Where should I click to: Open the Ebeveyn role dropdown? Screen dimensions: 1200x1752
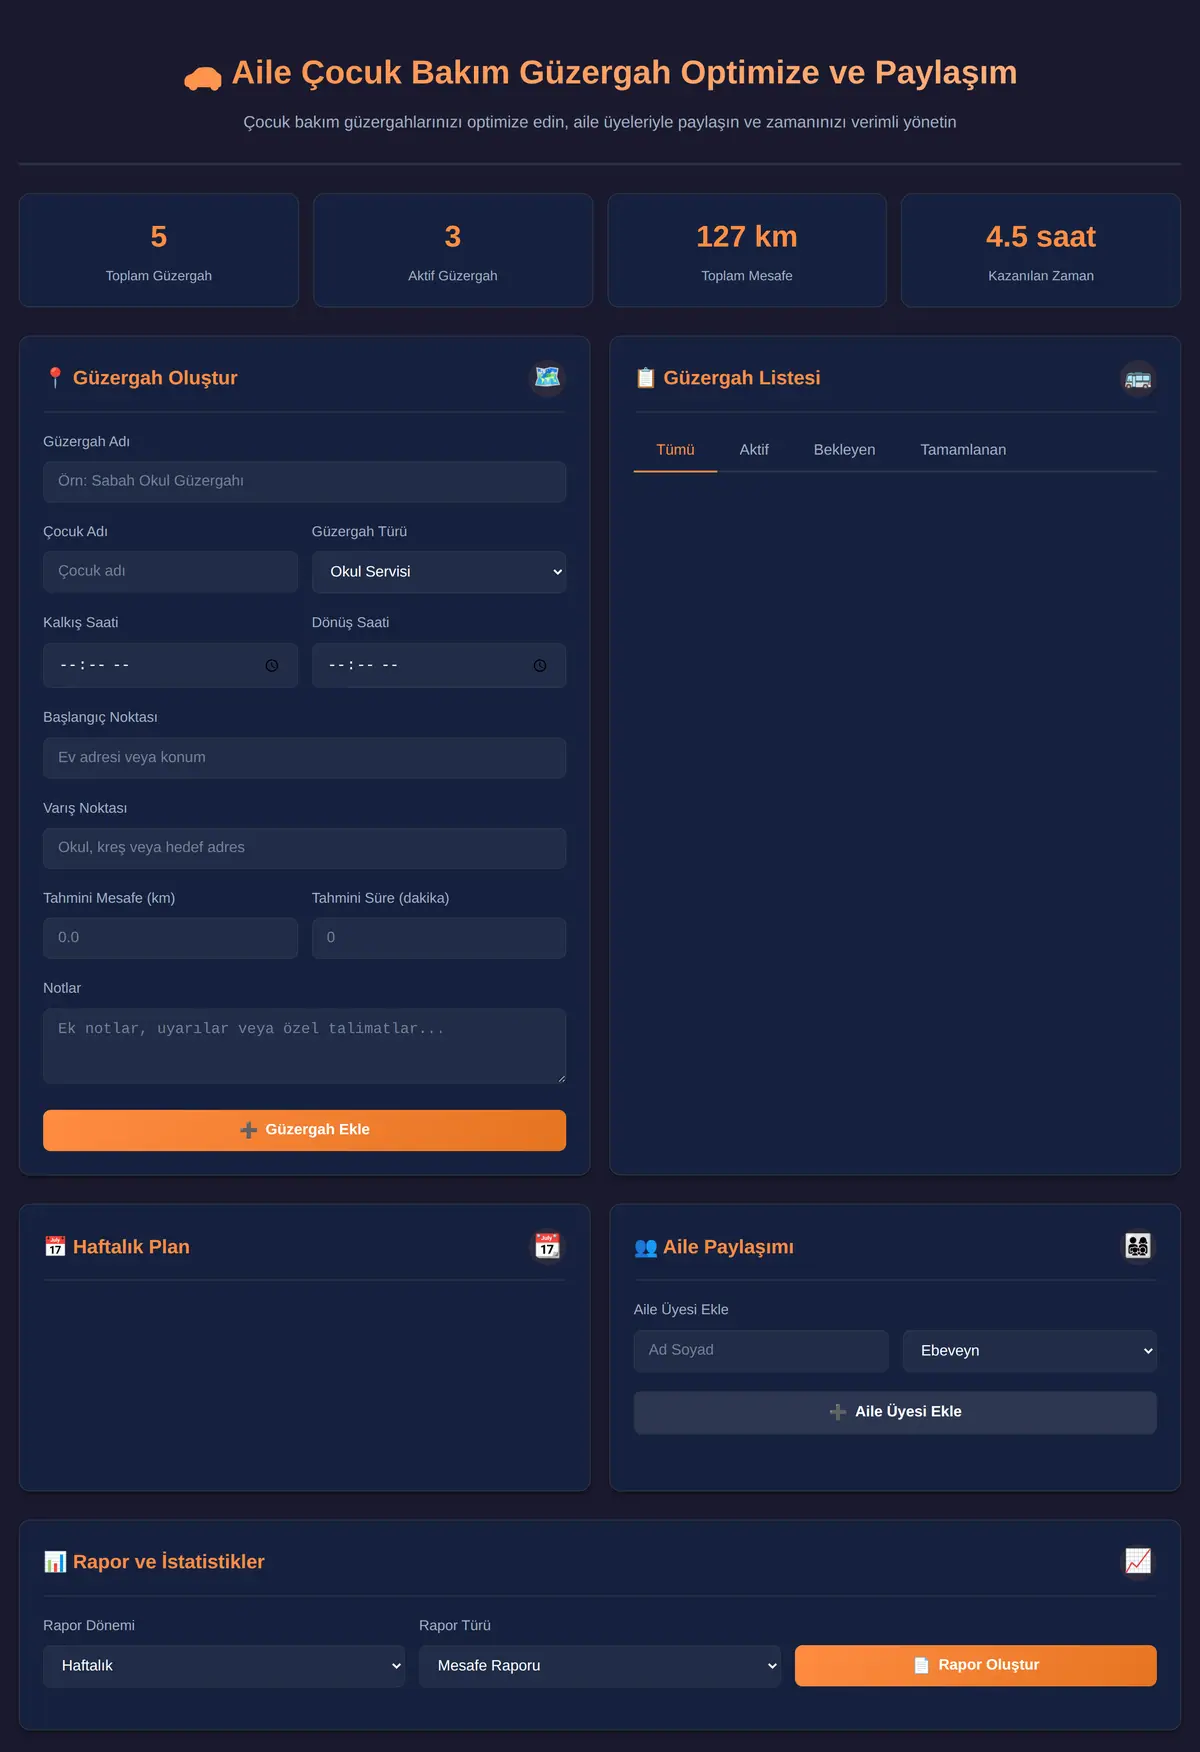1030,1351
